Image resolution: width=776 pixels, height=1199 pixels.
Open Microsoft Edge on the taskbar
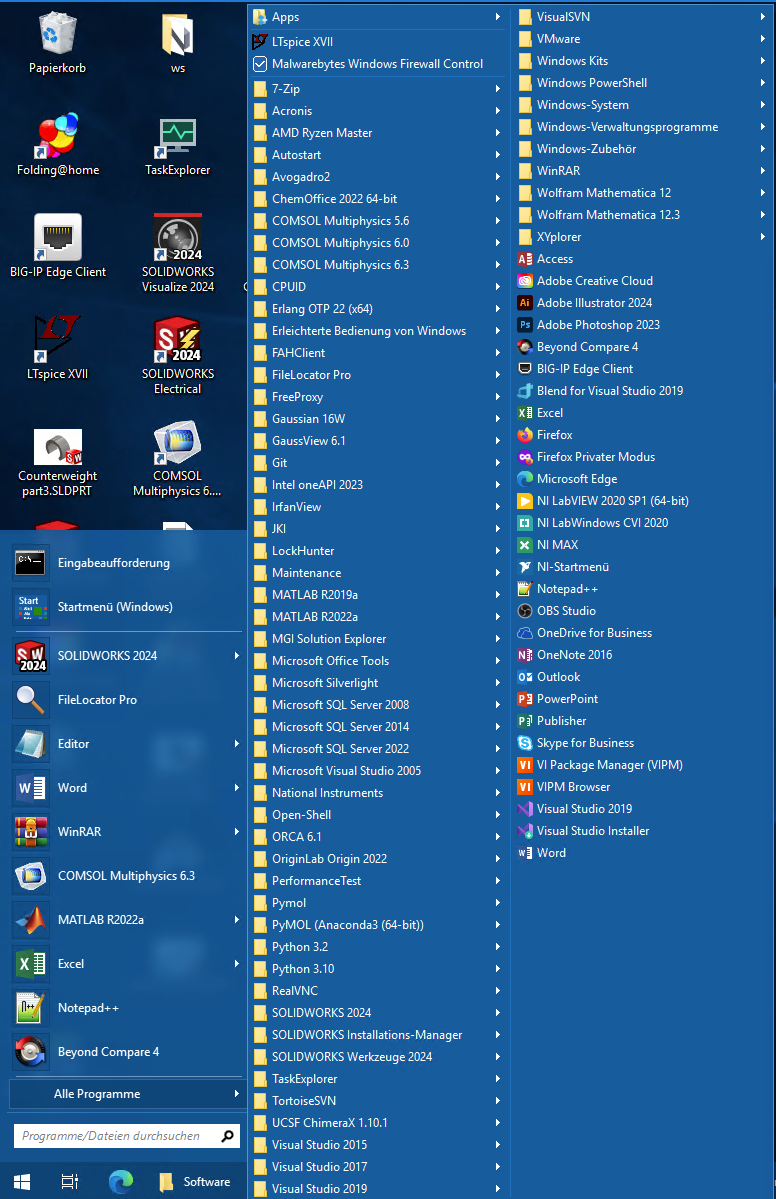point(121,1182)
